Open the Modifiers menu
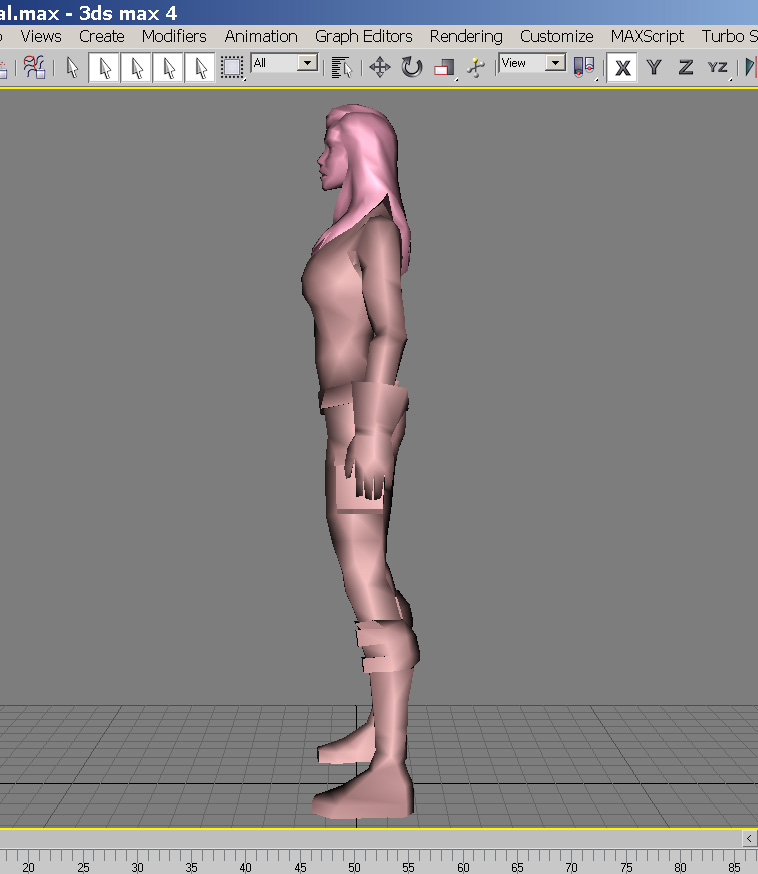The image size is (758, 874). (x=174, y=36)
